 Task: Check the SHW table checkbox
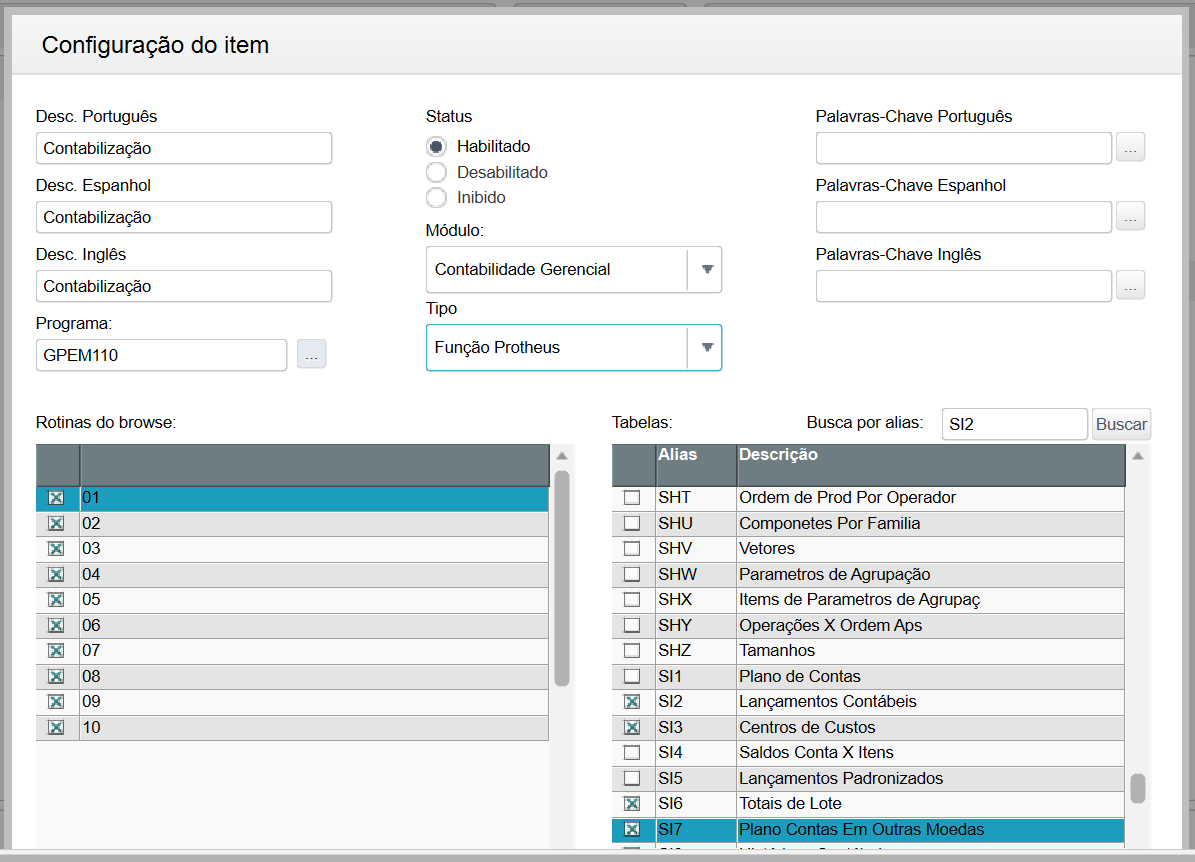[632, 575]
